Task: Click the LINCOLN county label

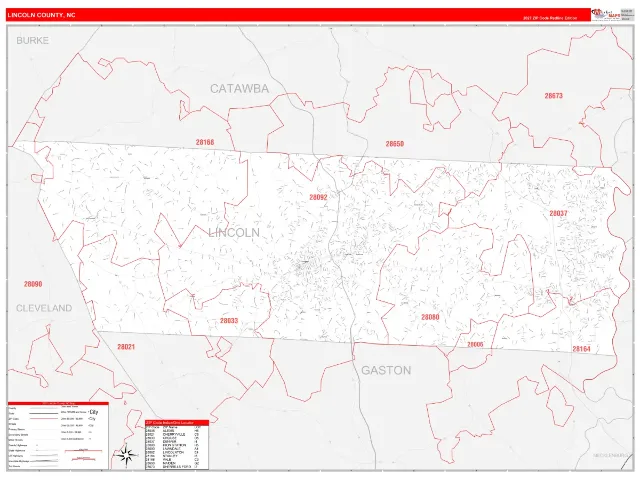Action: pos(234,233)
